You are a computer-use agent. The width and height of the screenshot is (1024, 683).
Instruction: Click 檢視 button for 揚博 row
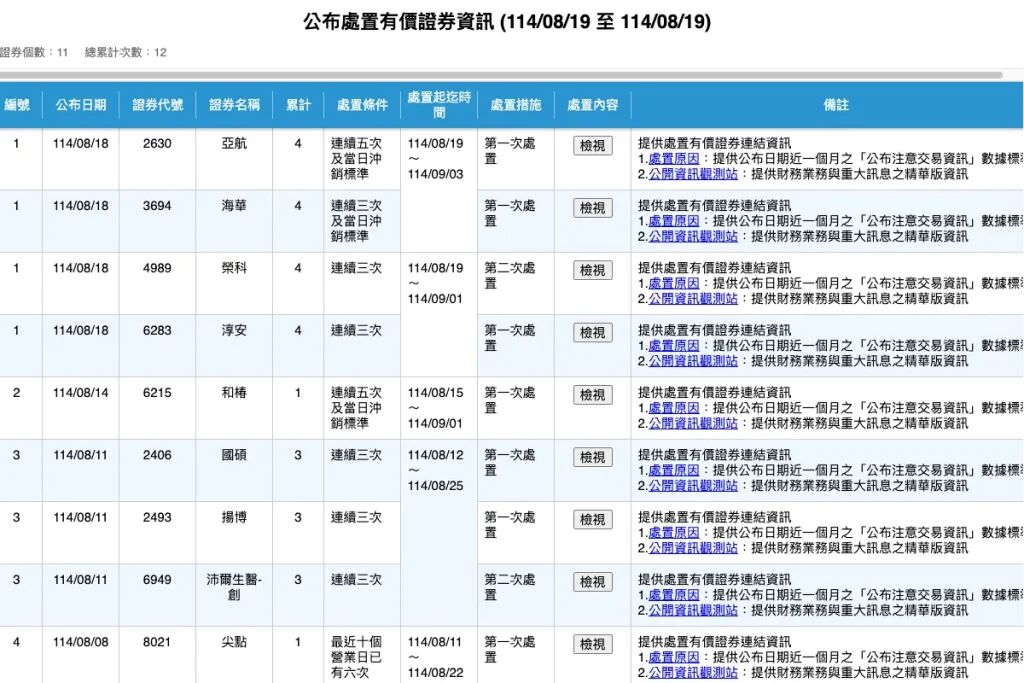pyautogui.click(x=592, y=520)
